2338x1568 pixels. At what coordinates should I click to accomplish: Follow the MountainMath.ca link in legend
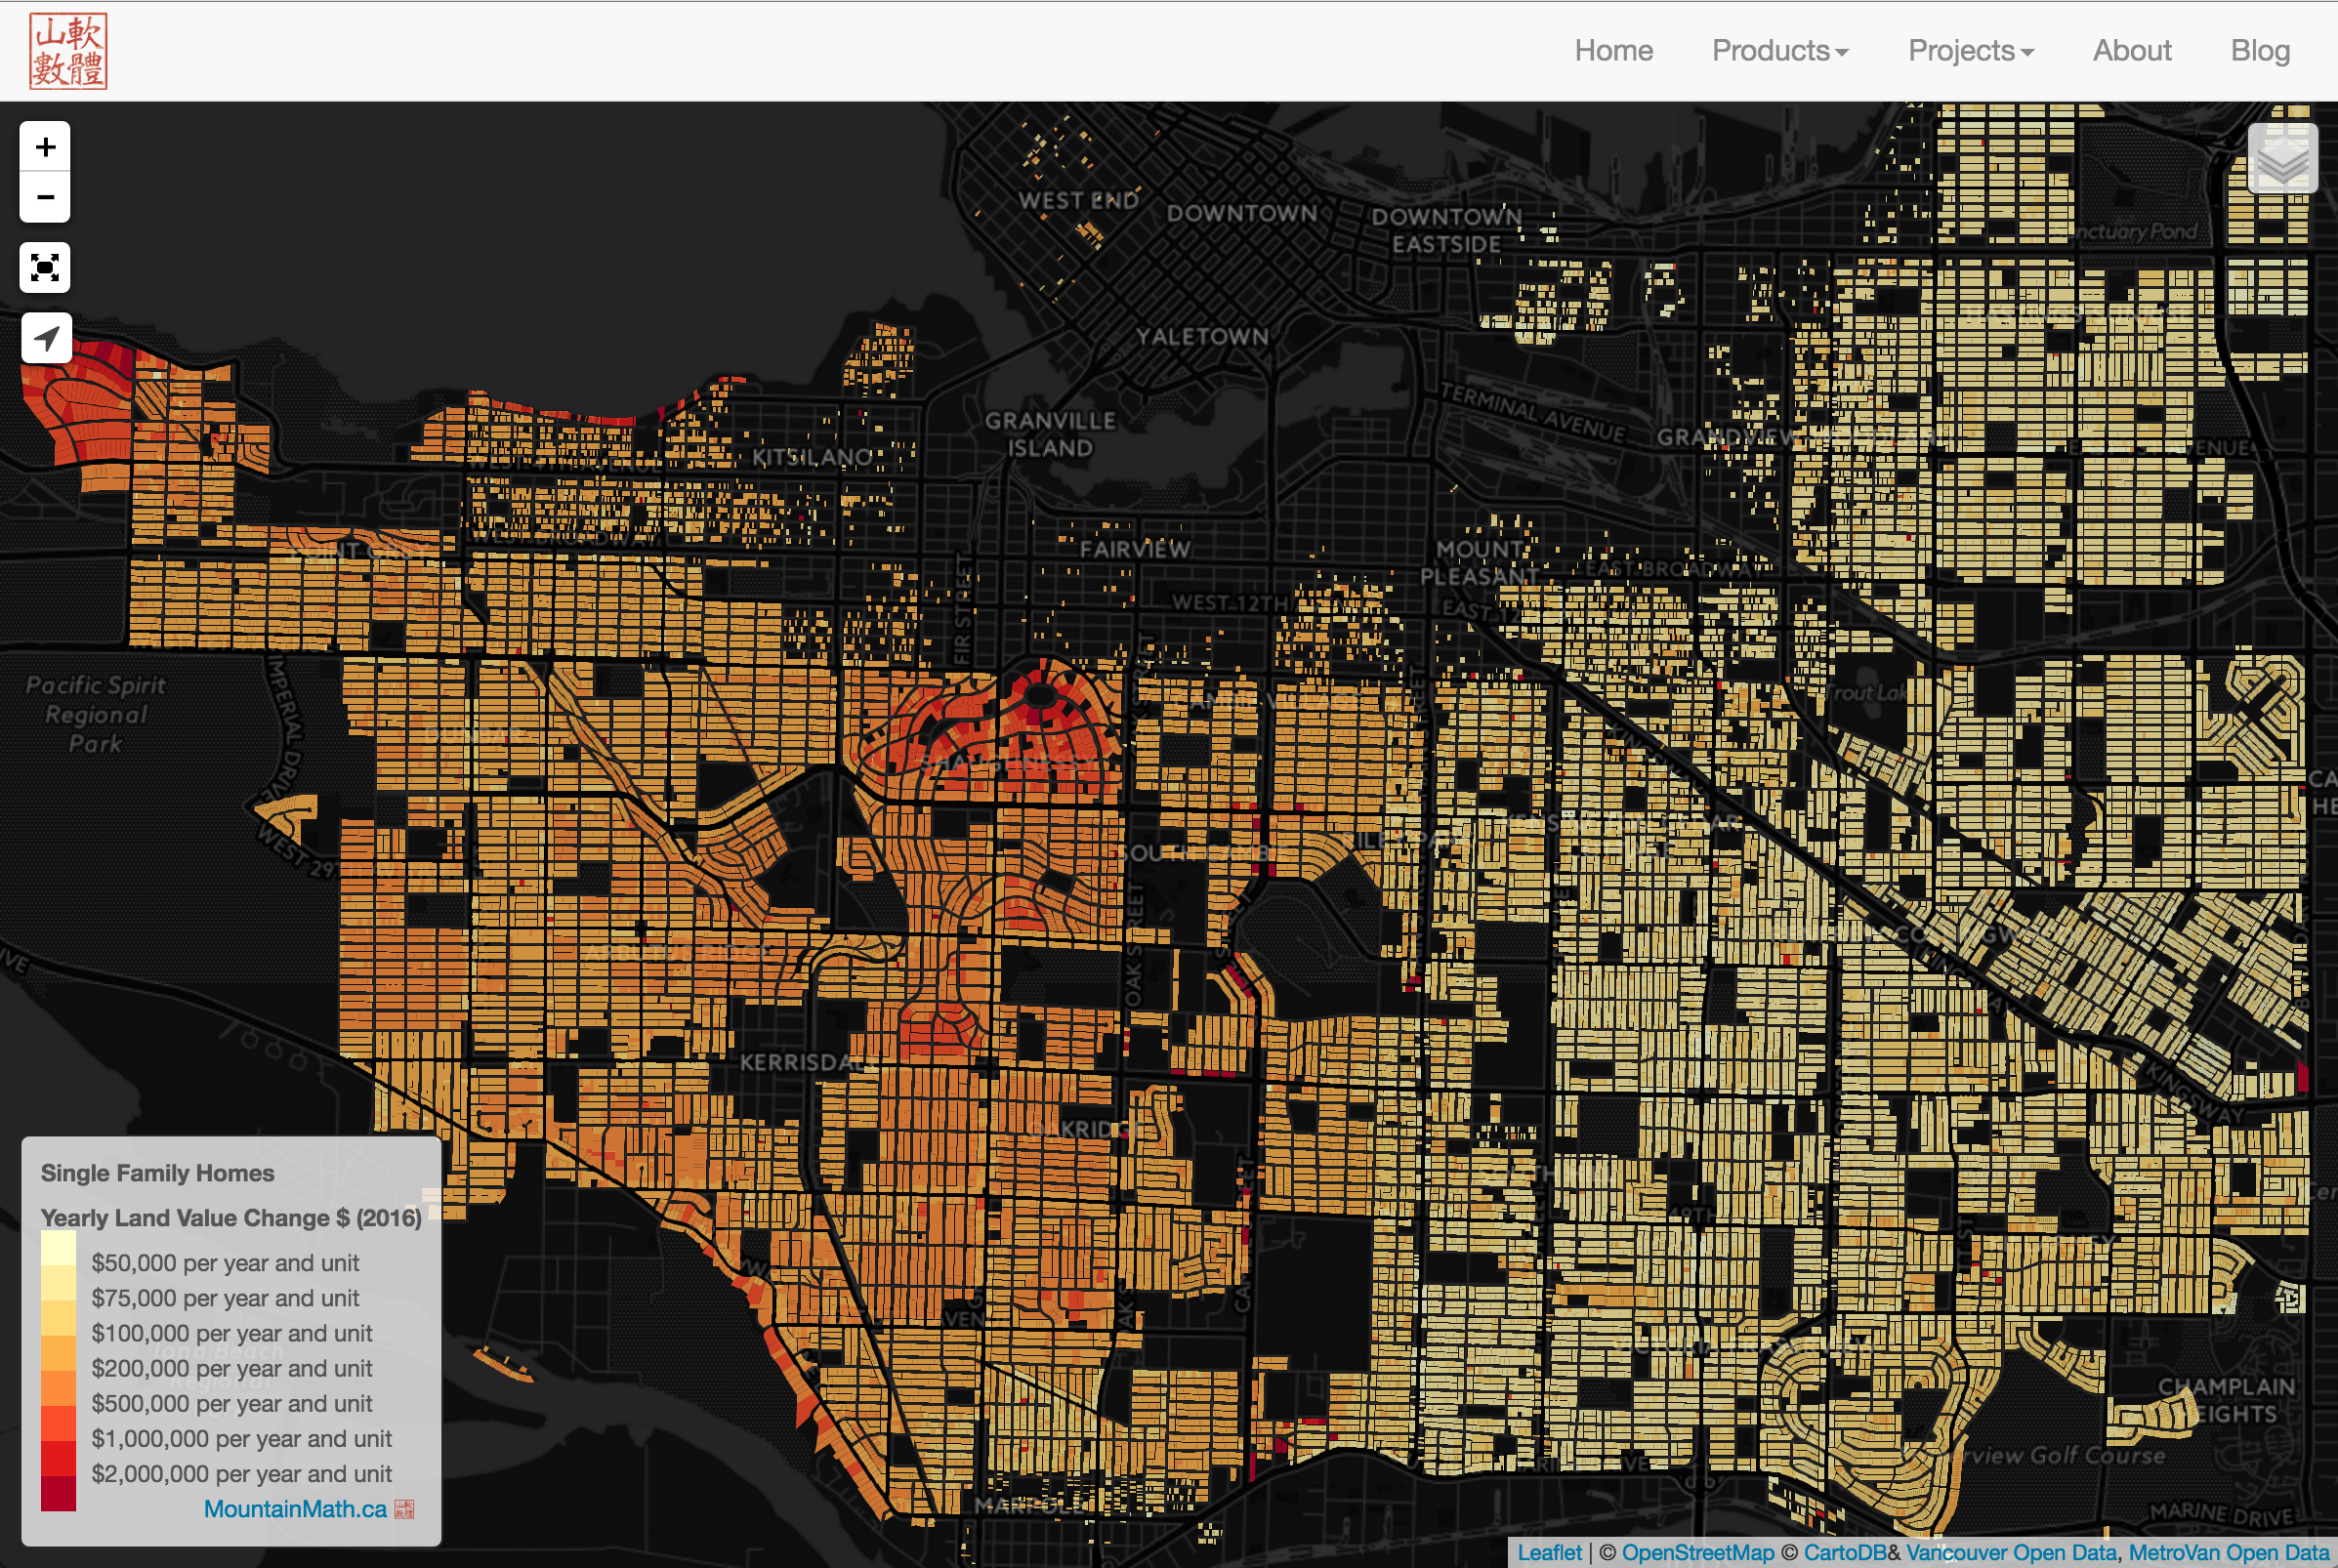point(295,1509)
